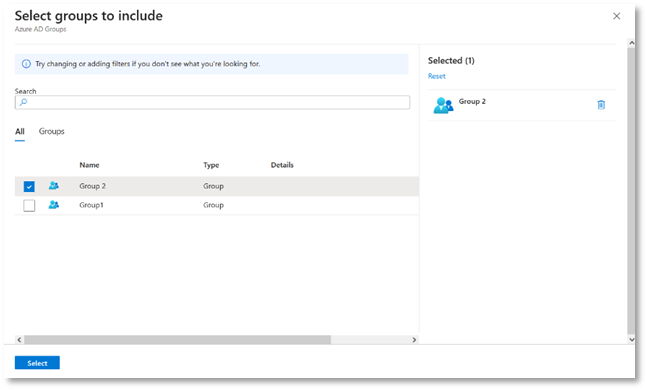
Task: Click the horizontal scrollbar right arrow
Action: pos(414,340)
